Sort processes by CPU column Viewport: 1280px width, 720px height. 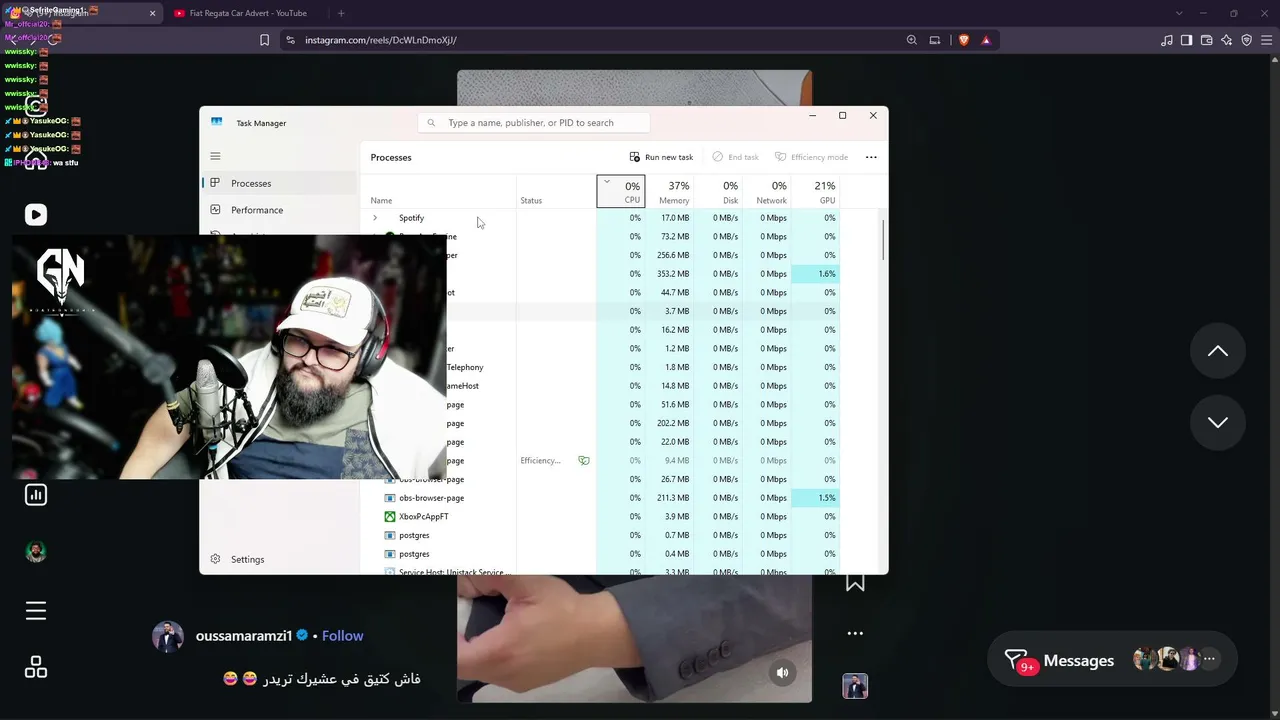[621, 191]
